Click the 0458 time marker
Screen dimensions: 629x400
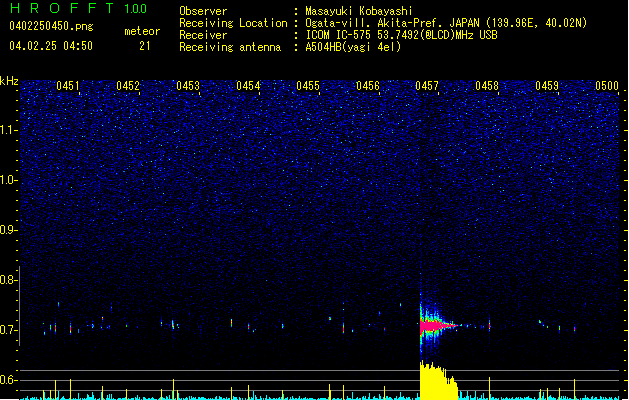(x=487, y=85)
